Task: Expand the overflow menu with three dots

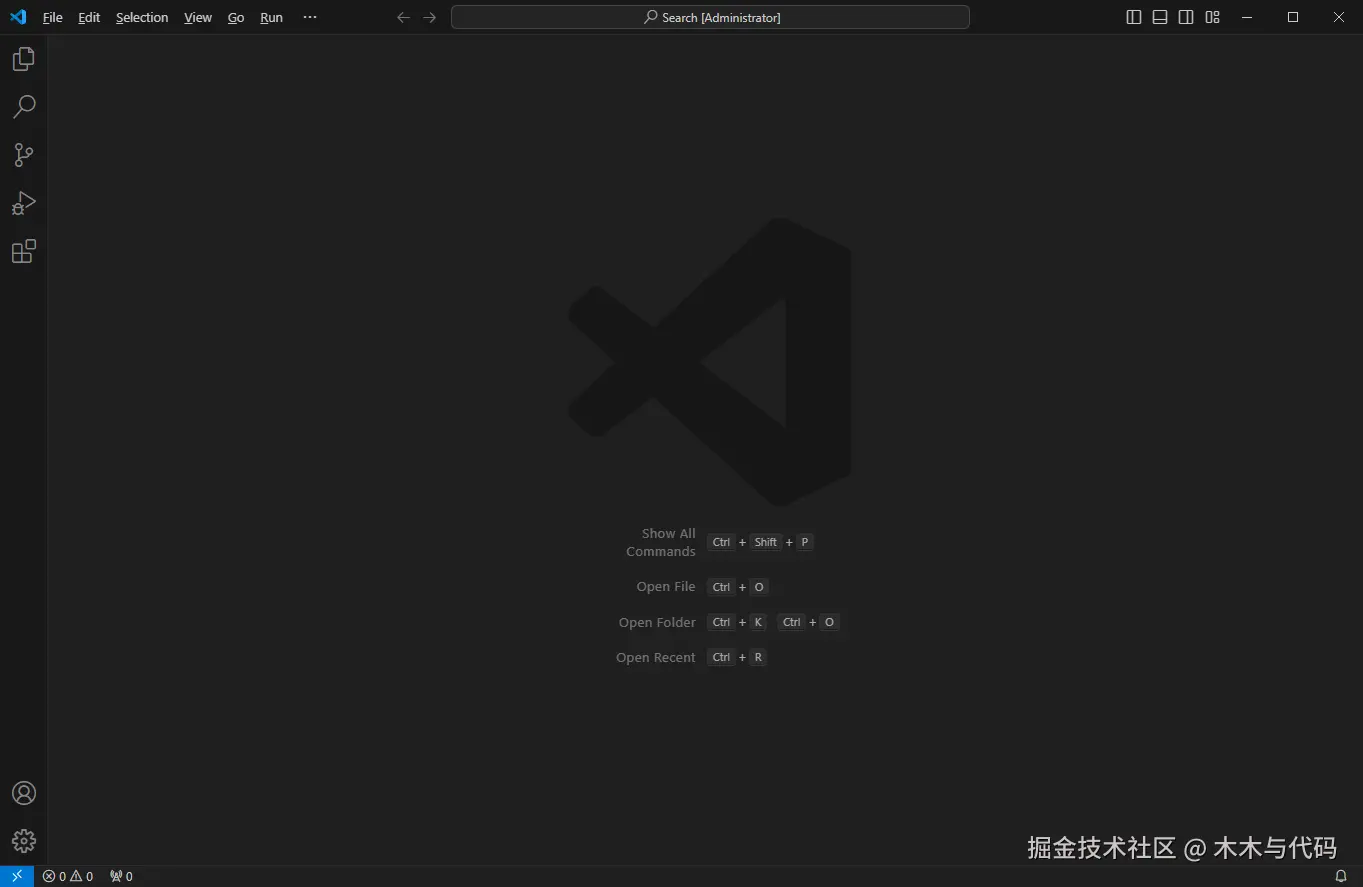Action: click(310, 17)
